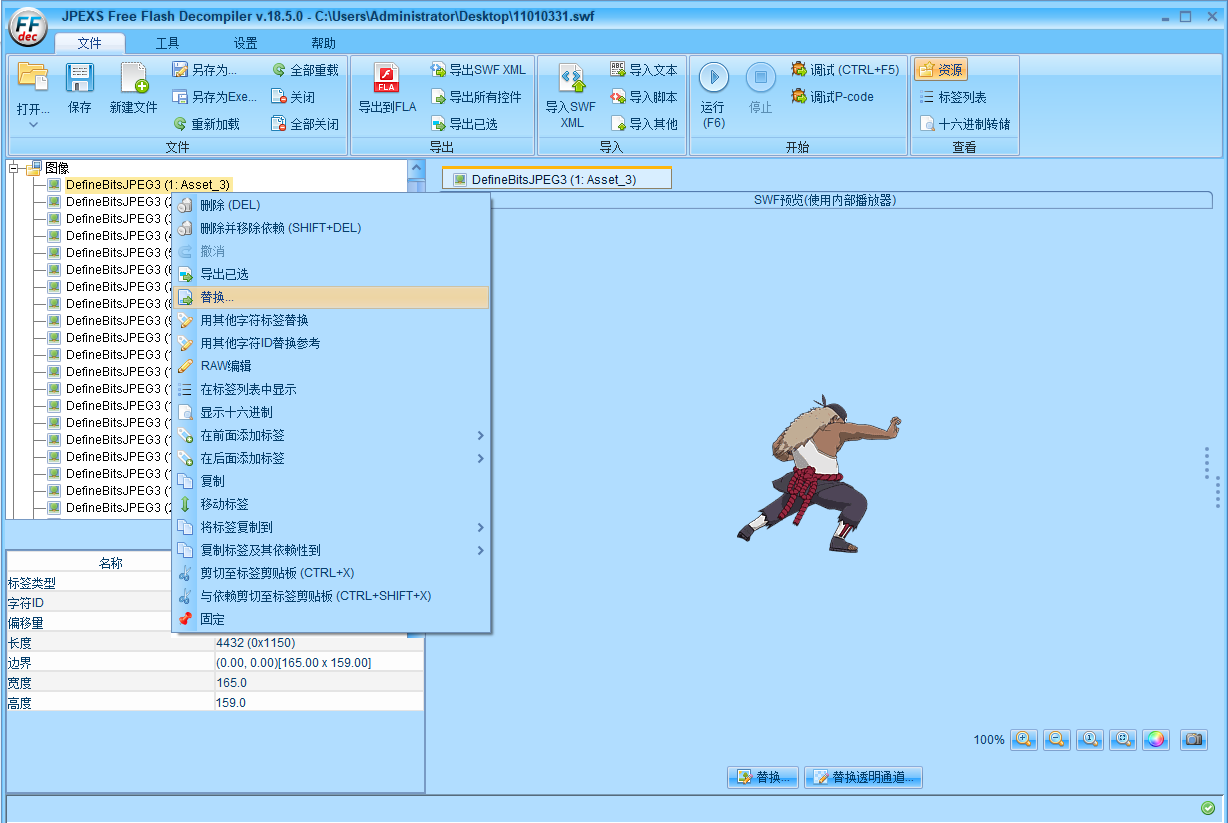Click the 停止 (Stop) button
This screenshot has height=823, width=1228.
click(x=760, y=89)
